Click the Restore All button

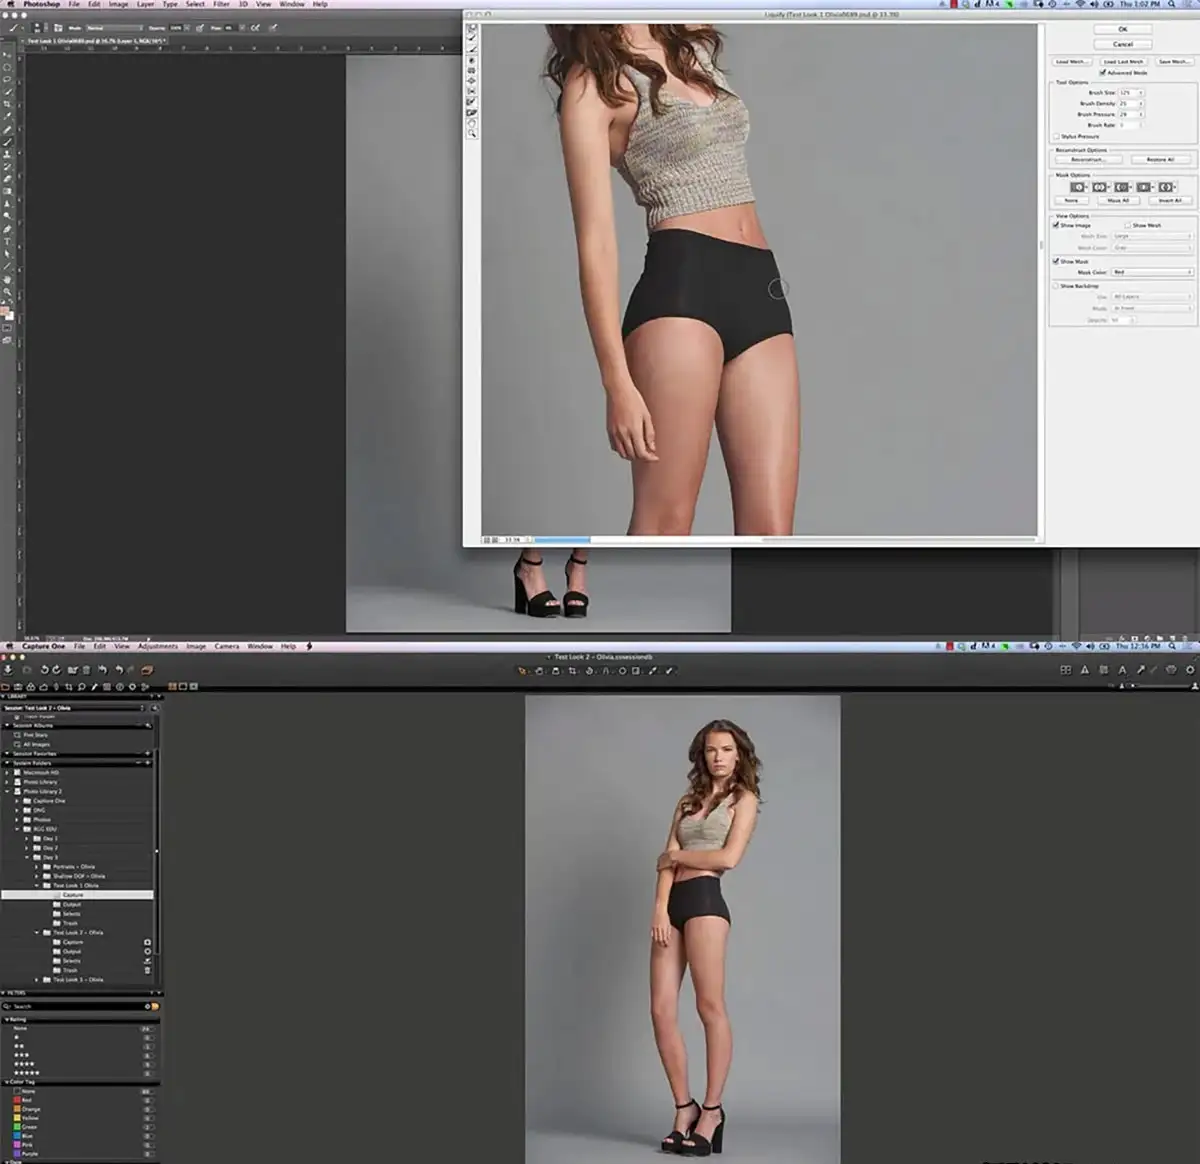[x=1160, y=160]
